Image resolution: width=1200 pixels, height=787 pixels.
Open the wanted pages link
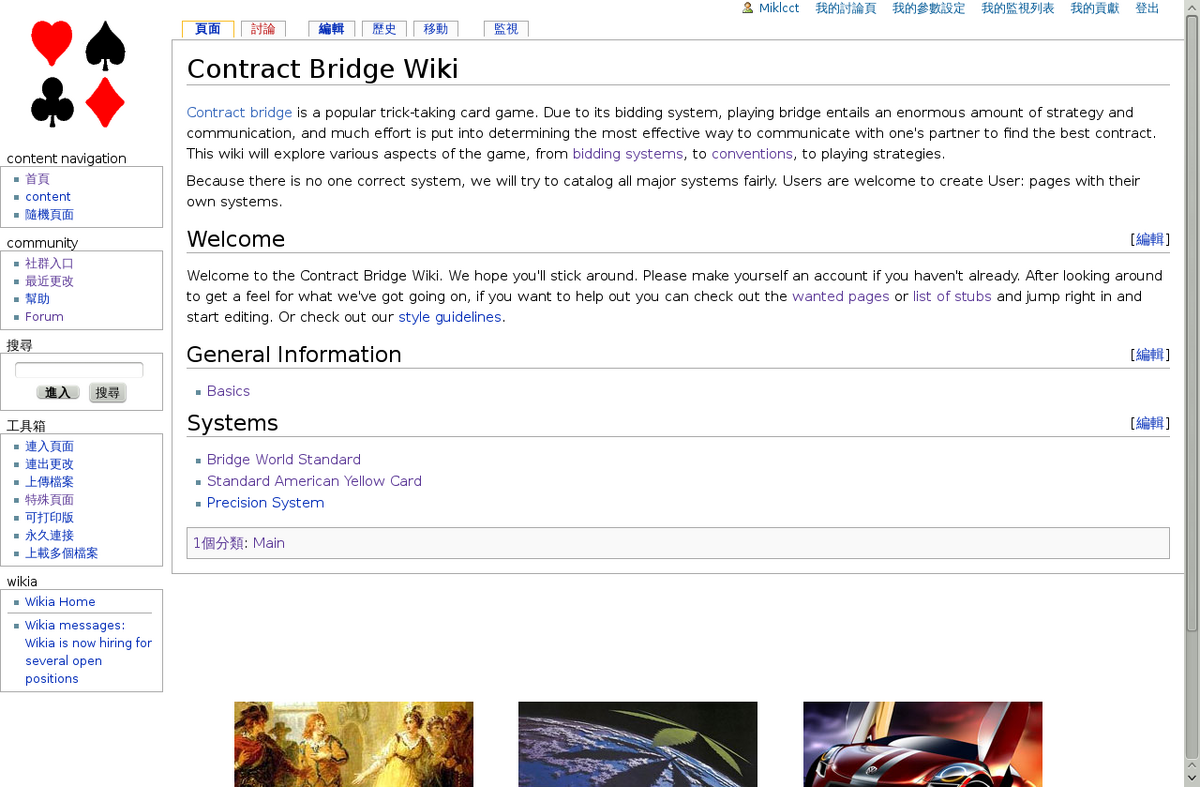(x=840, y=296)
